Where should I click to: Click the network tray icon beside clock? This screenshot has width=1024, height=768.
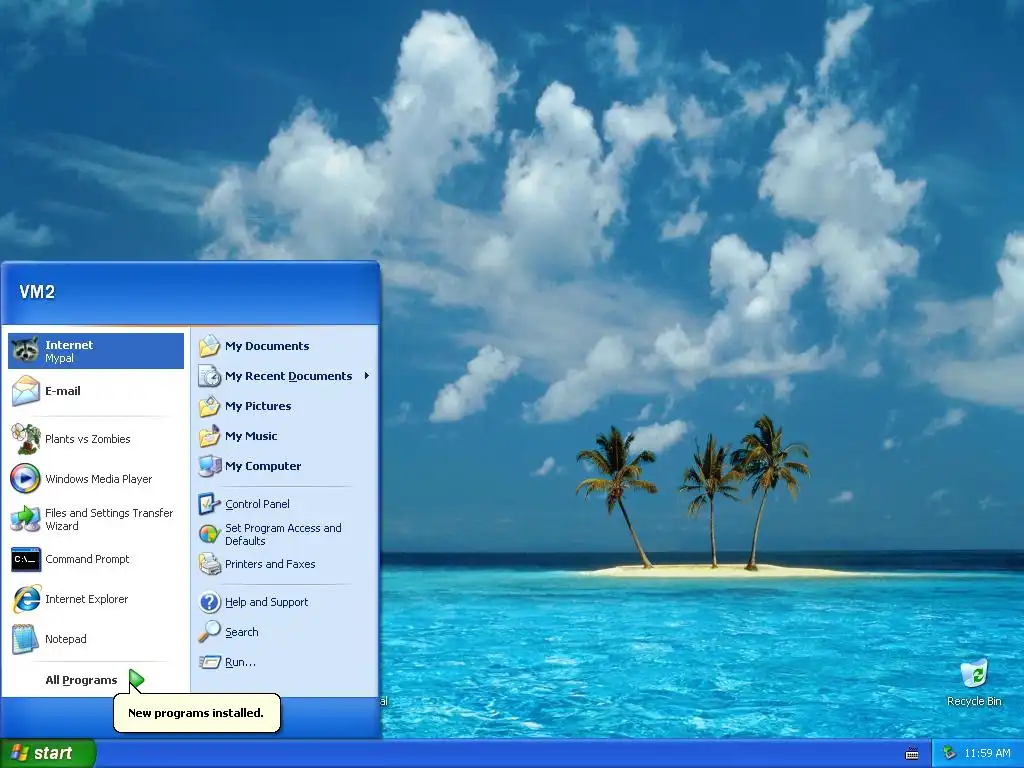coord(950,753)
